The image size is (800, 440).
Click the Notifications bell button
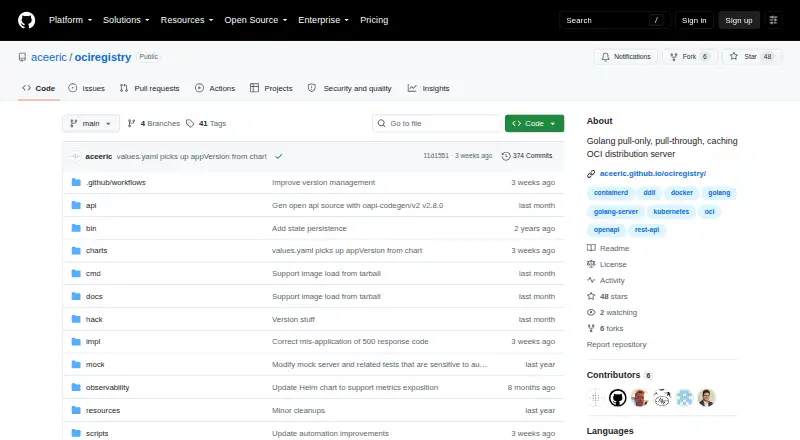pyautogui.click(x=626, y=57)
